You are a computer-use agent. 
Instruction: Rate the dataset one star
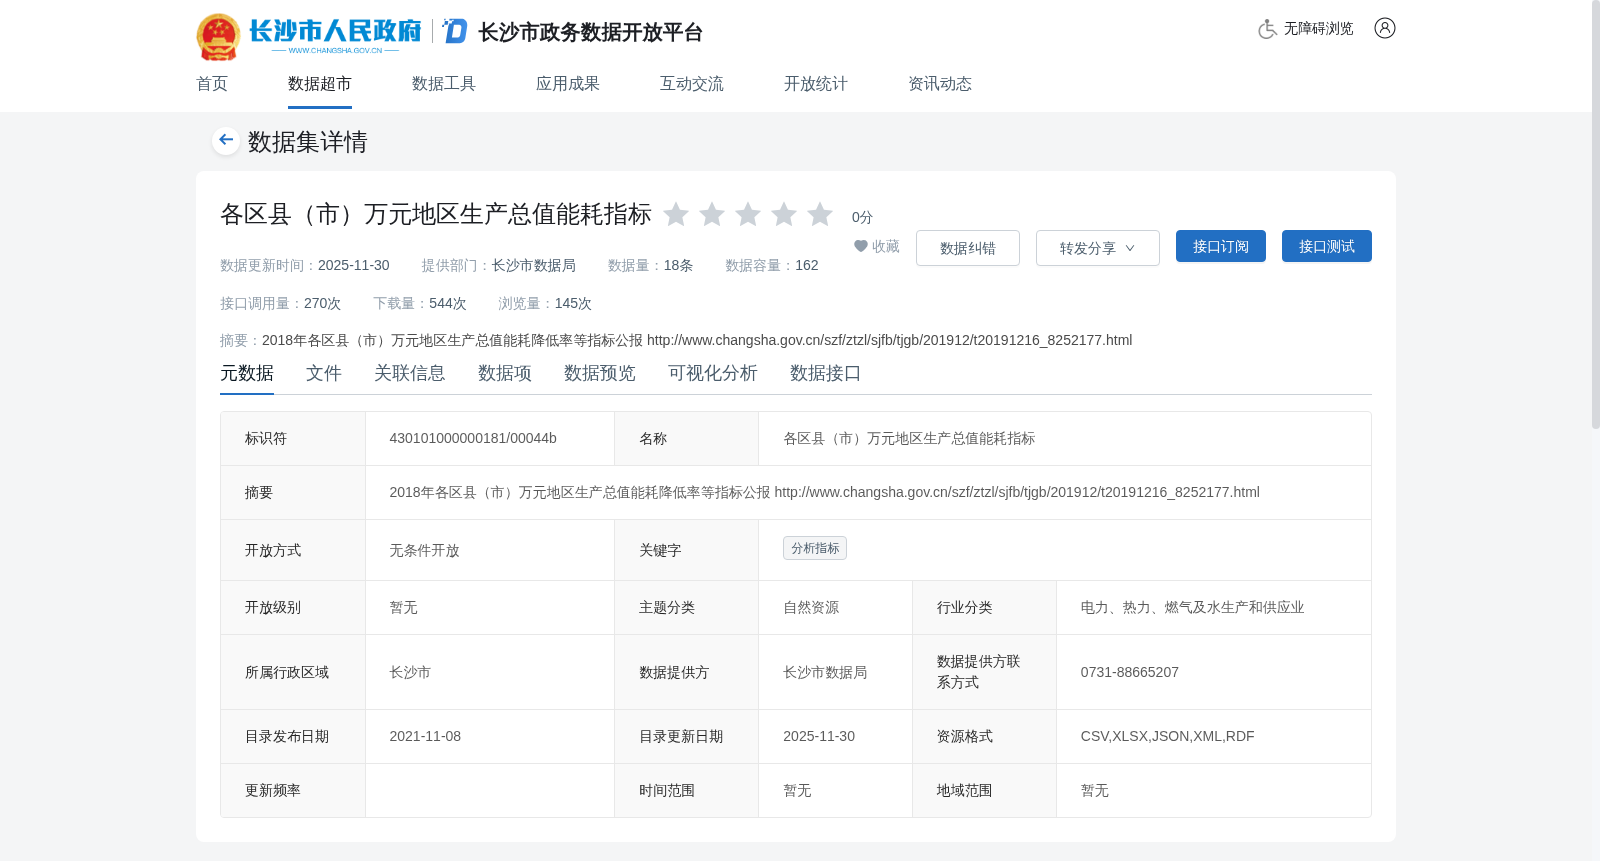point(676,214)
